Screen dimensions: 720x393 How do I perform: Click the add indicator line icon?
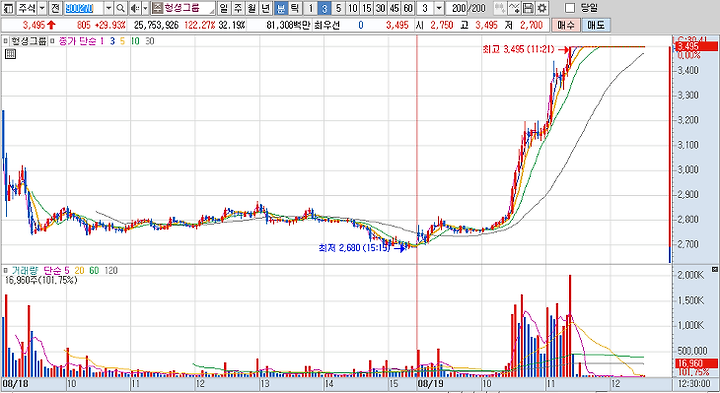tap(514, 8)
